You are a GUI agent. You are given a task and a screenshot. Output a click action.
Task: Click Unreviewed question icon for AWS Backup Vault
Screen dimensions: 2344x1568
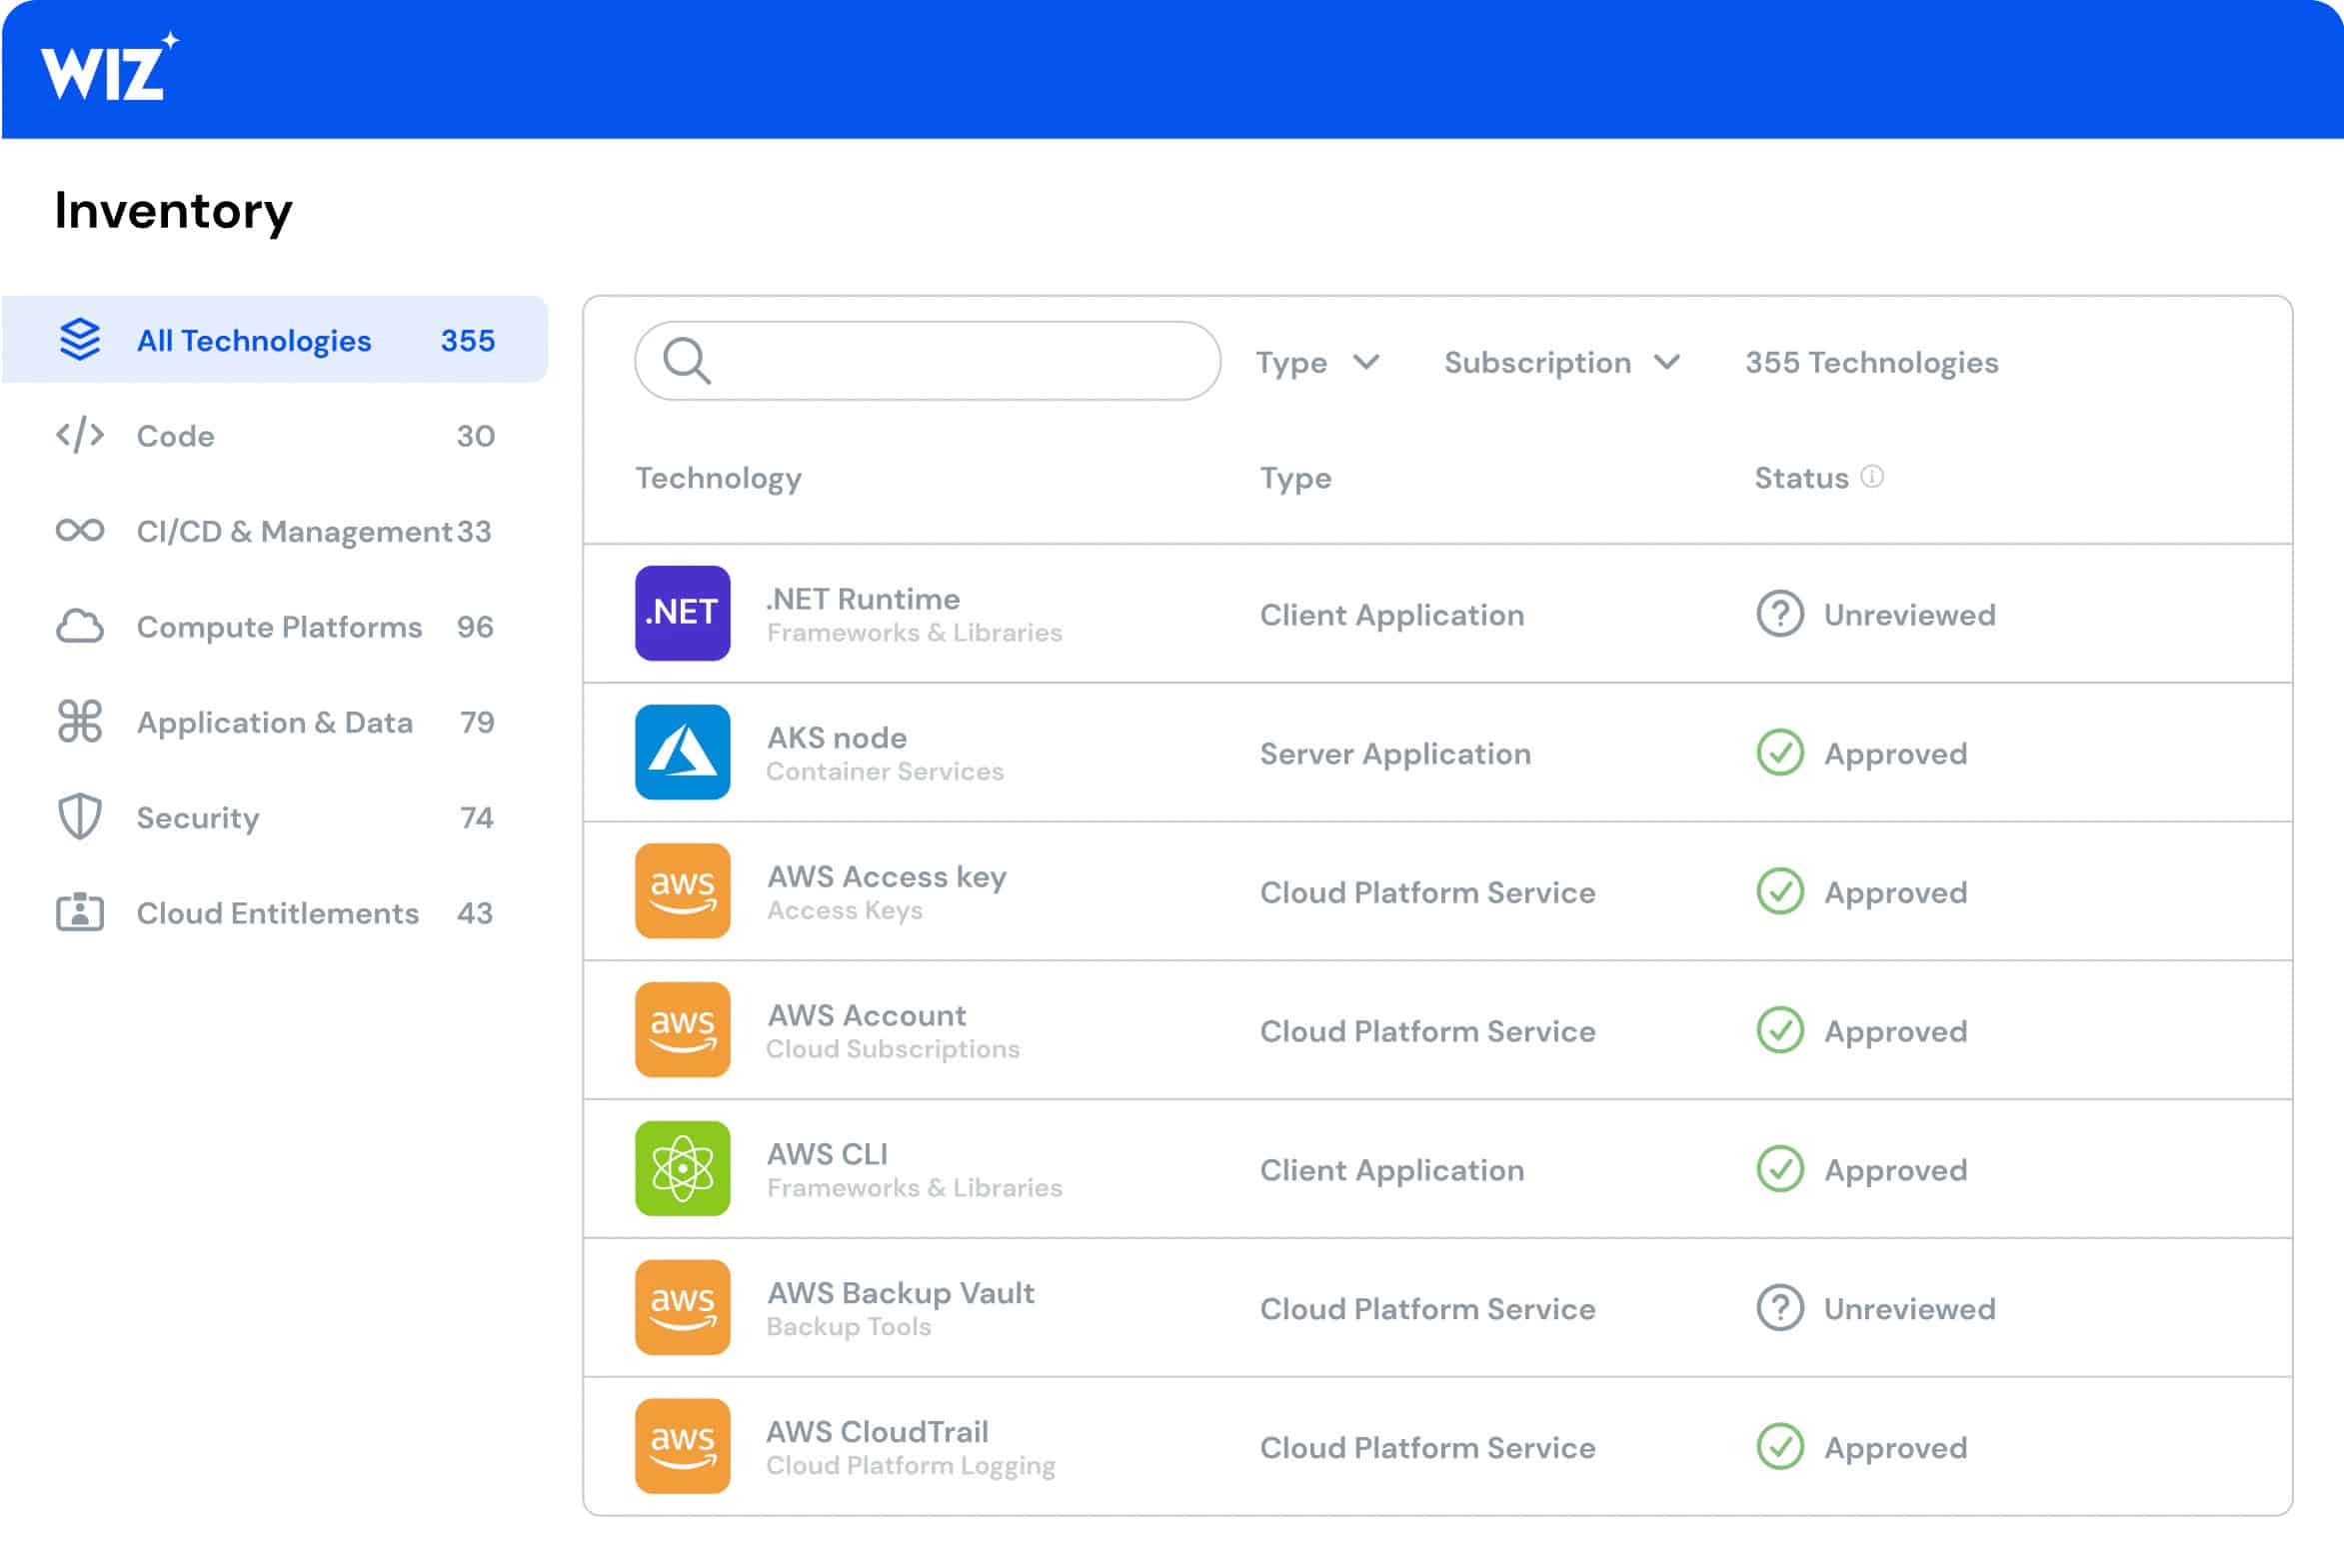[1780, 1309]
